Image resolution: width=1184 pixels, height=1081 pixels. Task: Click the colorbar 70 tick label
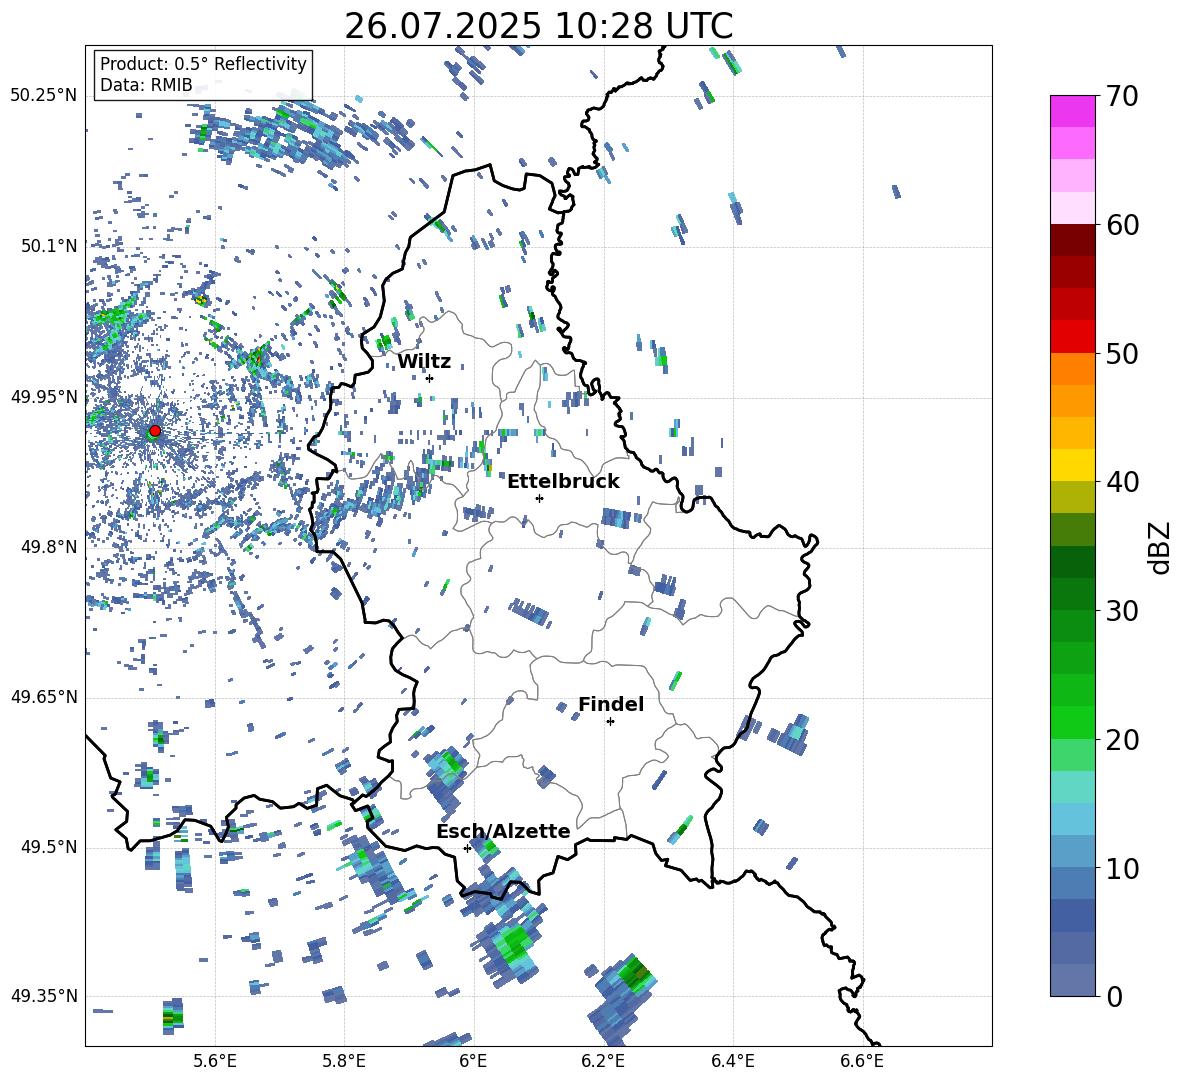pos(1122,96)
